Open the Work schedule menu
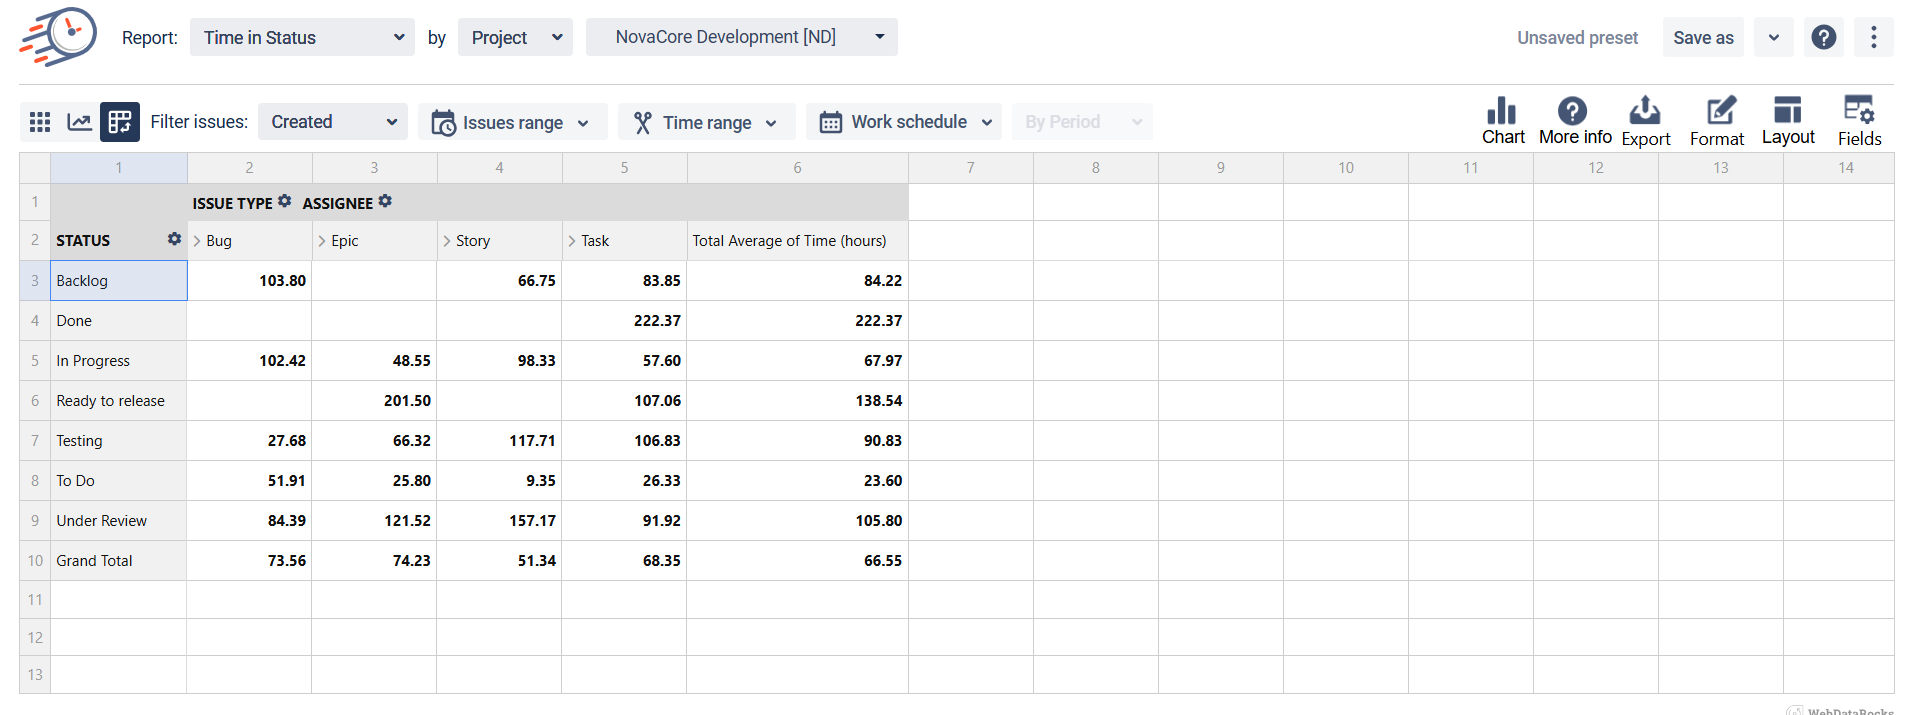The image size is (1913, 715). (904, 122)
